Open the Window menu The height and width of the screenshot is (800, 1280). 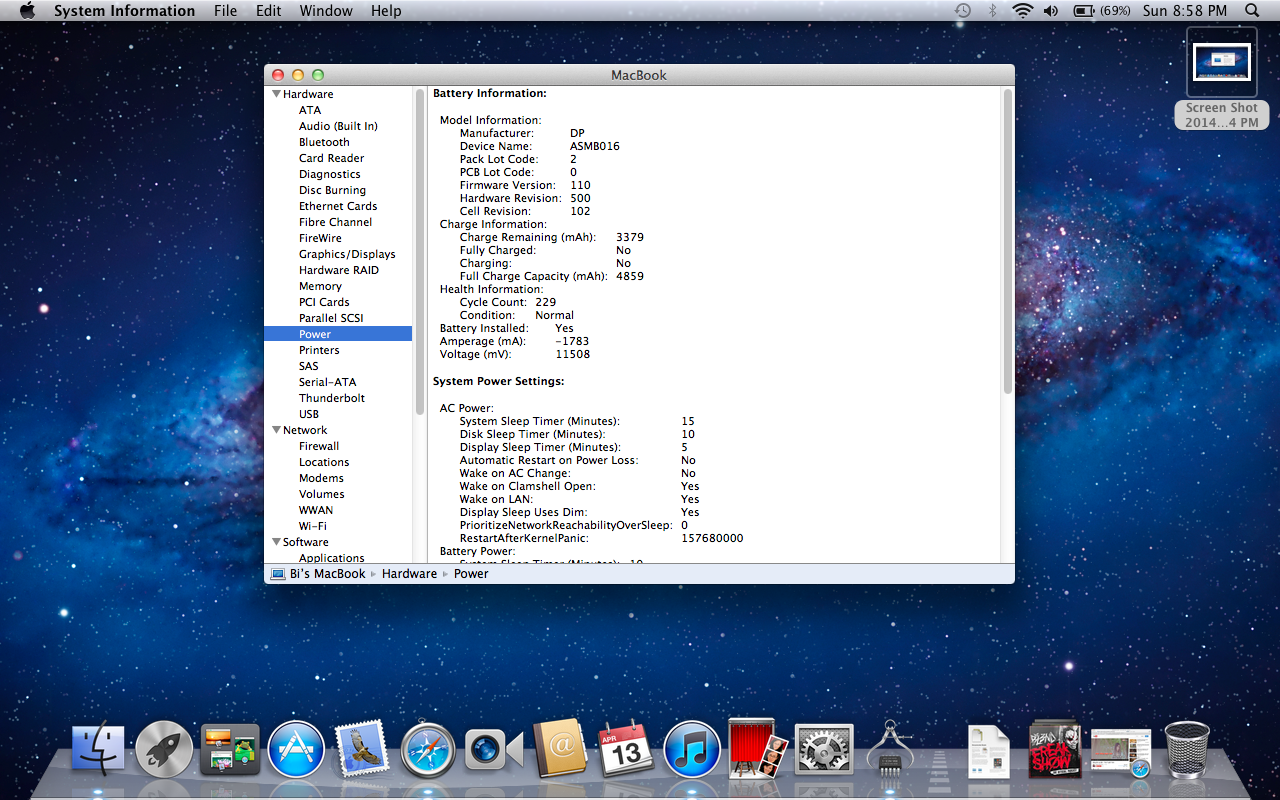[x=326, y=11]
